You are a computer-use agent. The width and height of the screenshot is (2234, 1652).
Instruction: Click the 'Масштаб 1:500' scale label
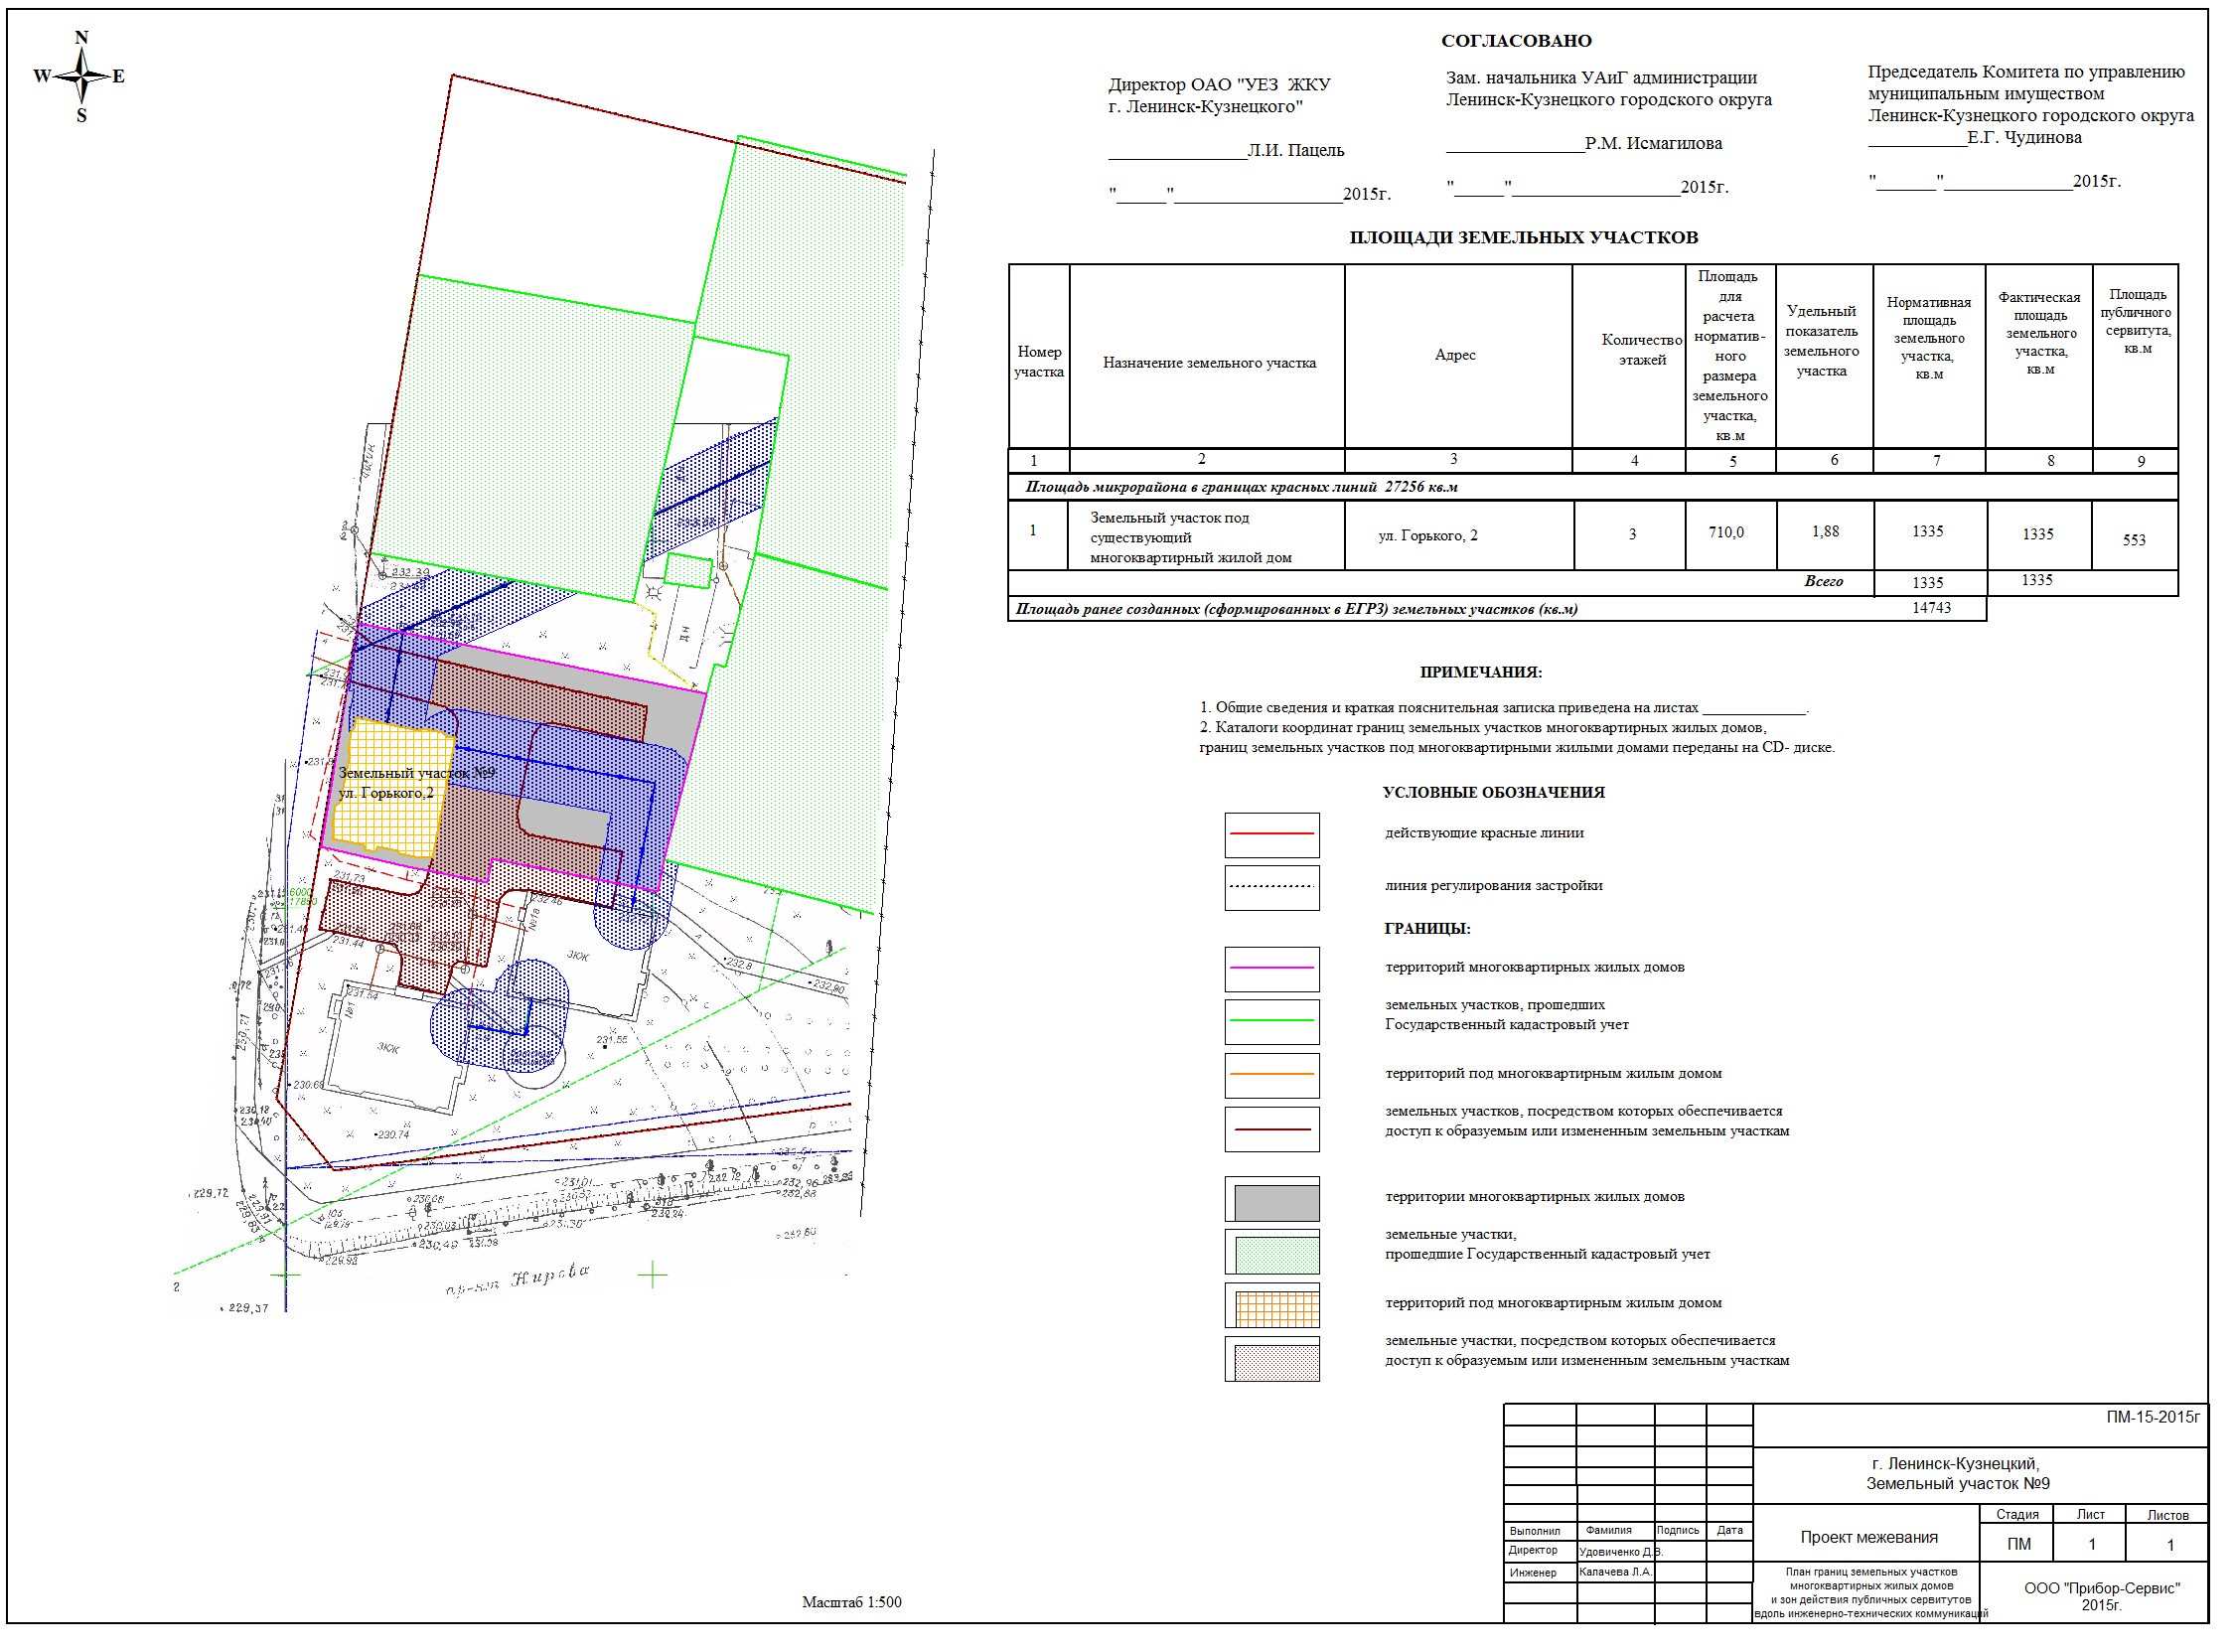tap(851, 1602)
